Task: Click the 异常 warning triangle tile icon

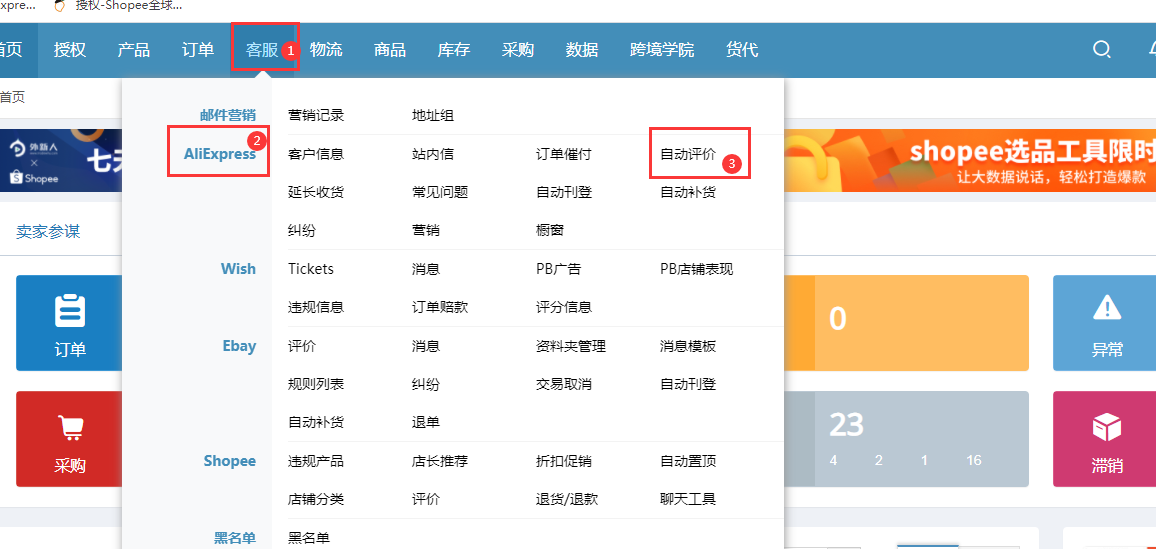Action: [x=1107, y=307]
